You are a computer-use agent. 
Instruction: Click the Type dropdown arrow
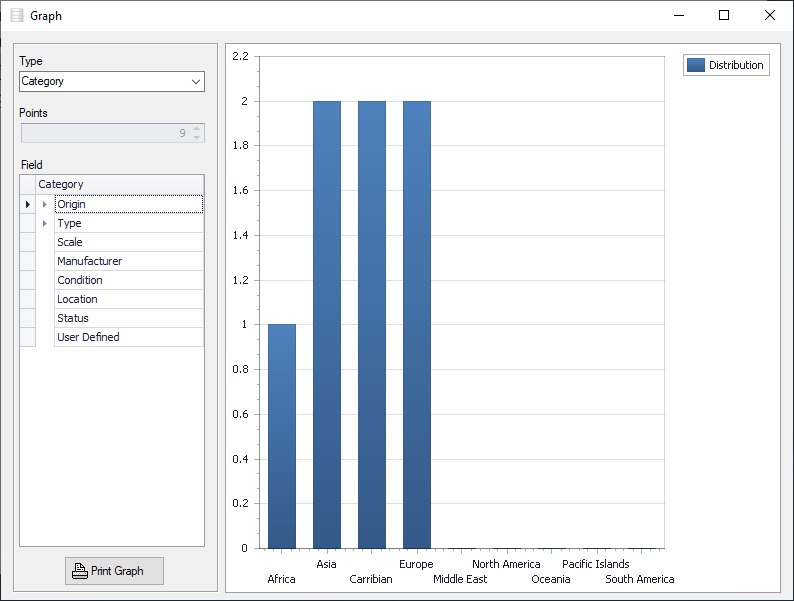point(196,82)
